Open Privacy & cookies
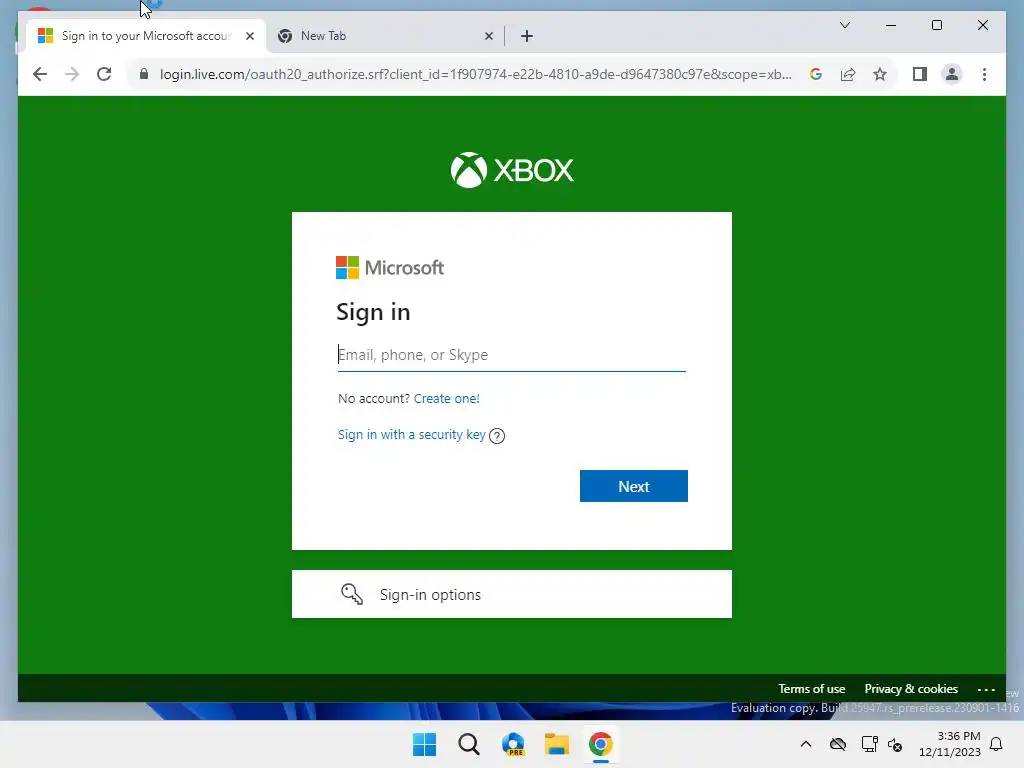This screenshot has width=1024, height=768. pyautogui.click(x=911, y=689)
